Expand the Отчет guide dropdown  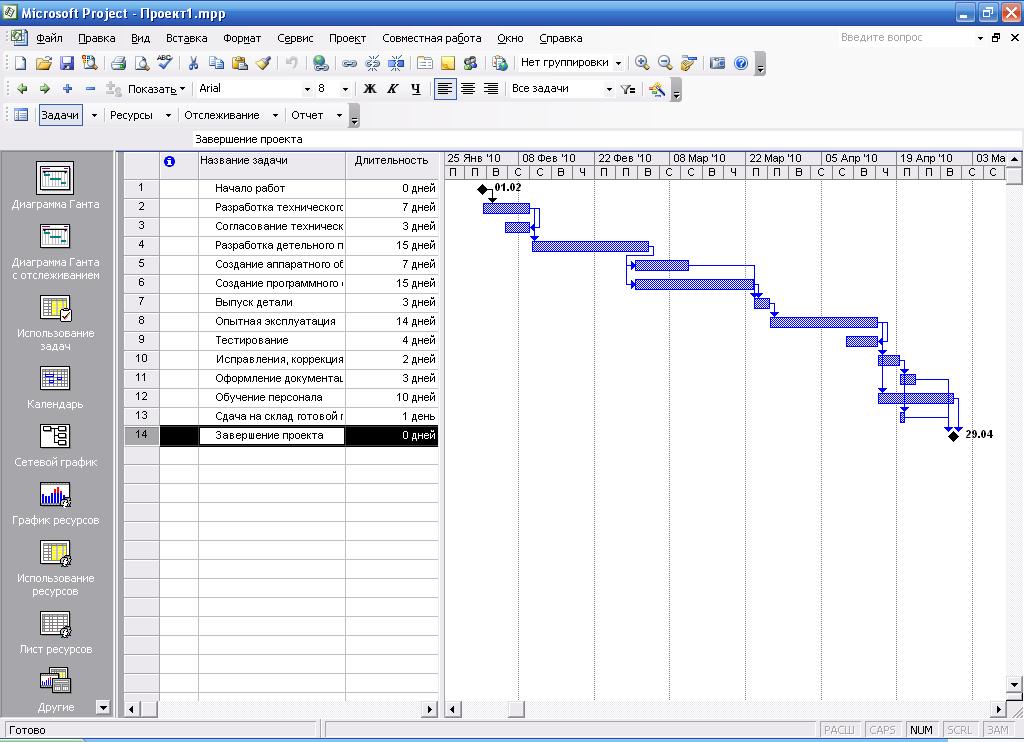[x=339, y=115]
